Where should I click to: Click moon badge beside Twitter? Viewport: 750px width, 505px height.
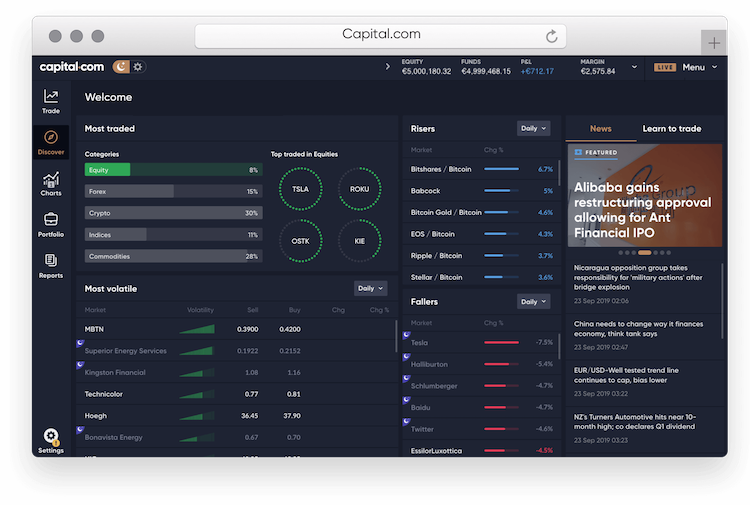[x=407, y=422]
